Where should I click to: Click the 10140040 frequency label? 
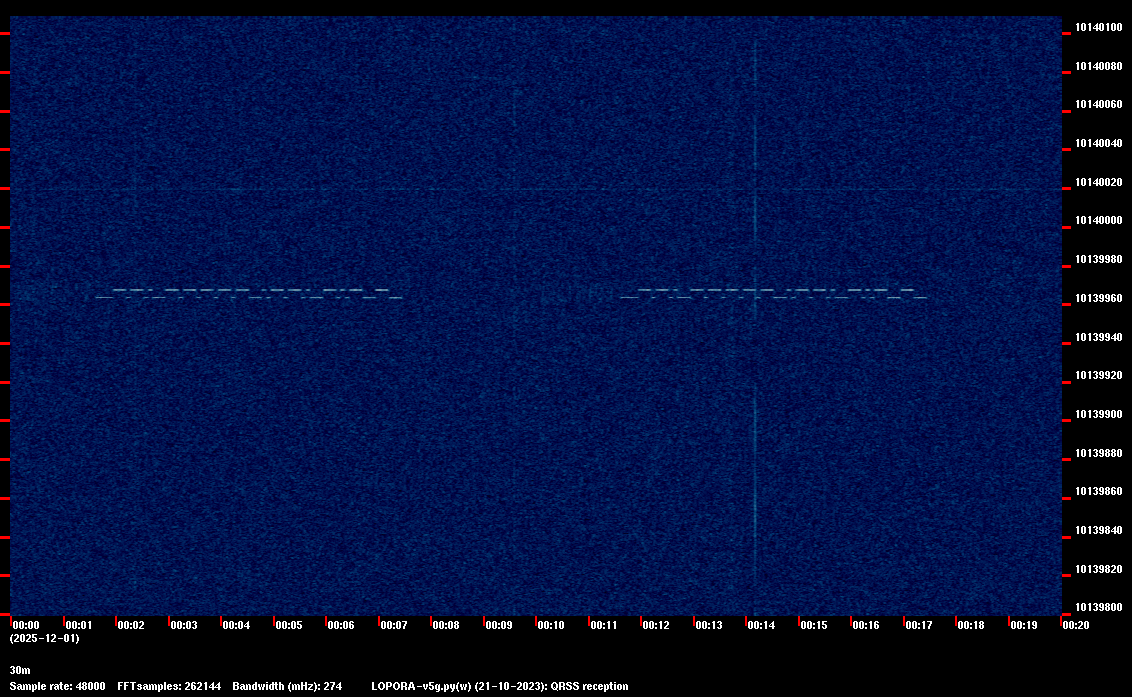[1099, 144]
